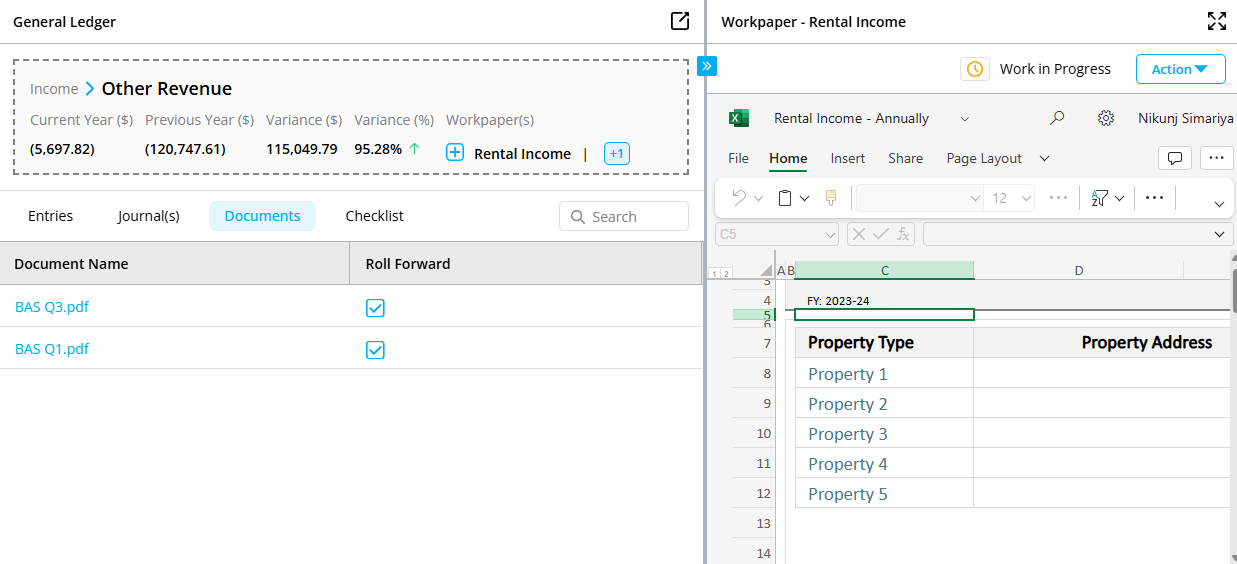This screenshot has width=1237, height=564.
Task: Open Excel settings gear
Action: coord(1106,118)
